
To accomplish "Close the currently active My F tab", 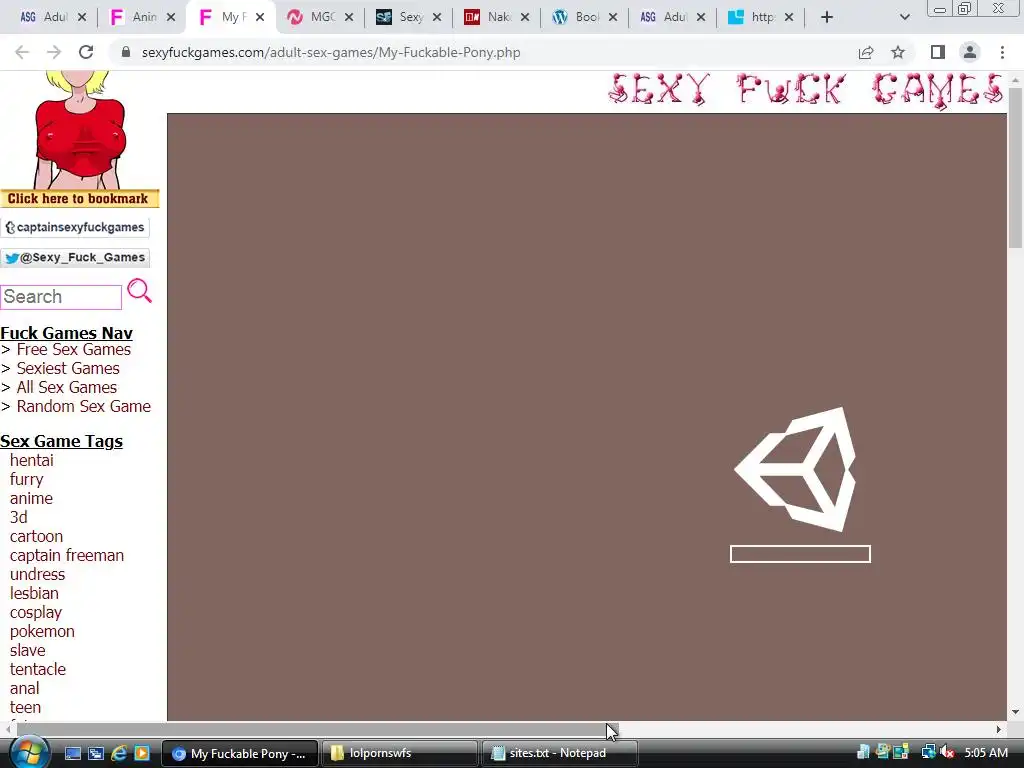I will tap(260, 17).
